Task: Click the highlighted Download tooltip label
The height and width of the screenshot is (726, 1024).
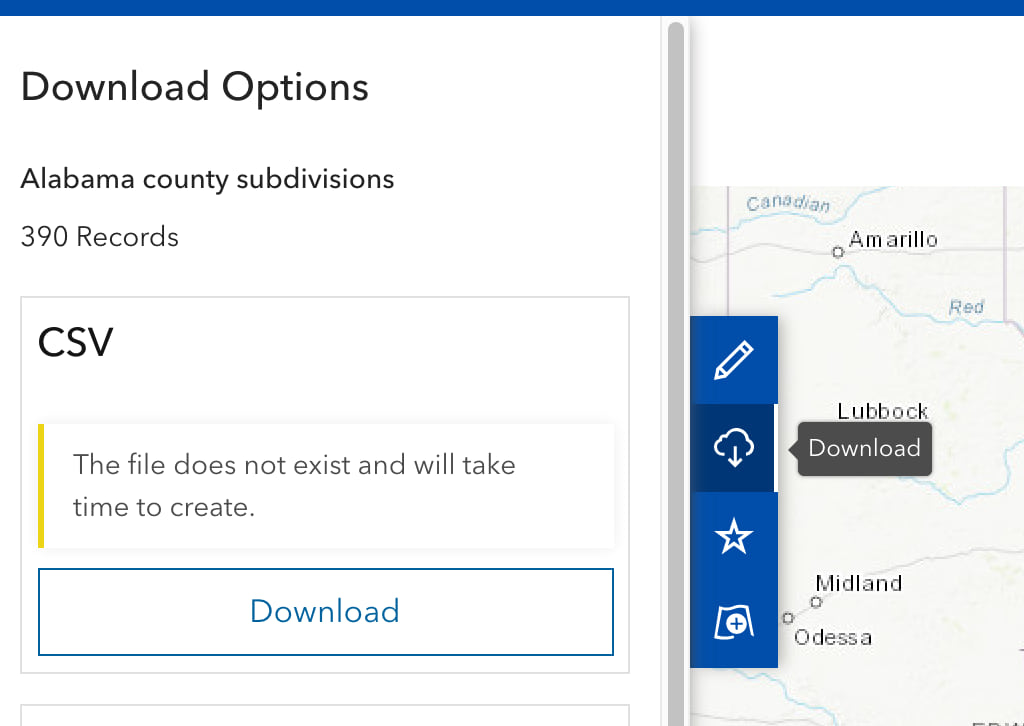Action: 864,448
